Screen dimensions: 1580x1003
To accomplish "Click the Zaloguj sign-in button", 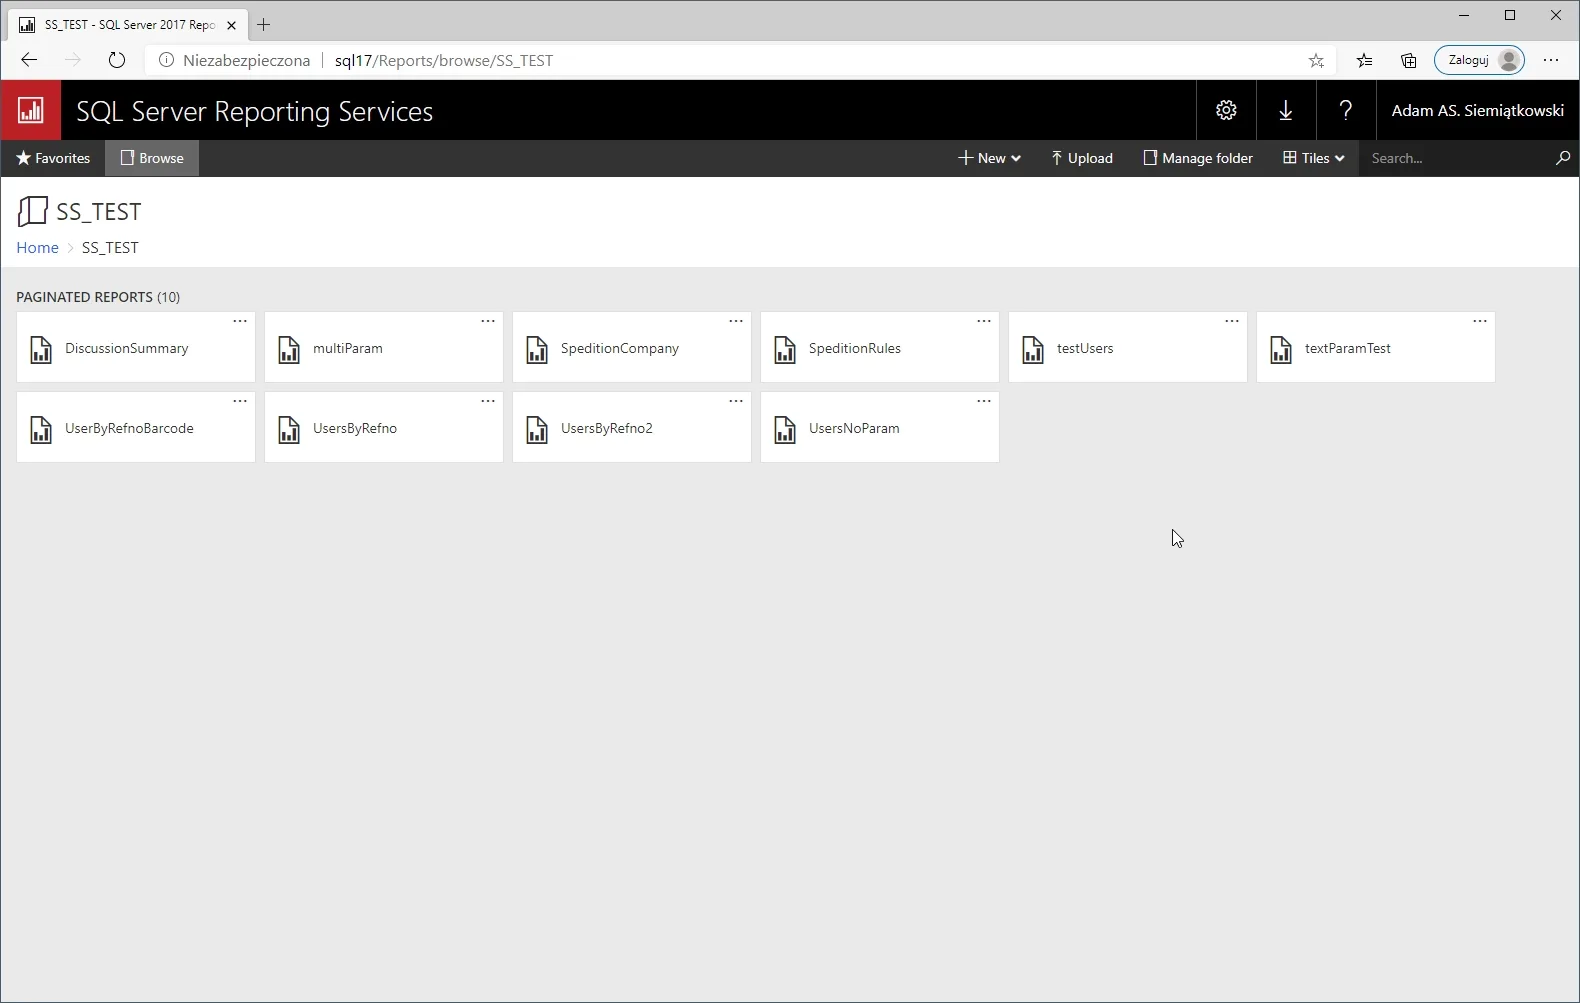I will click(1479, 60).
